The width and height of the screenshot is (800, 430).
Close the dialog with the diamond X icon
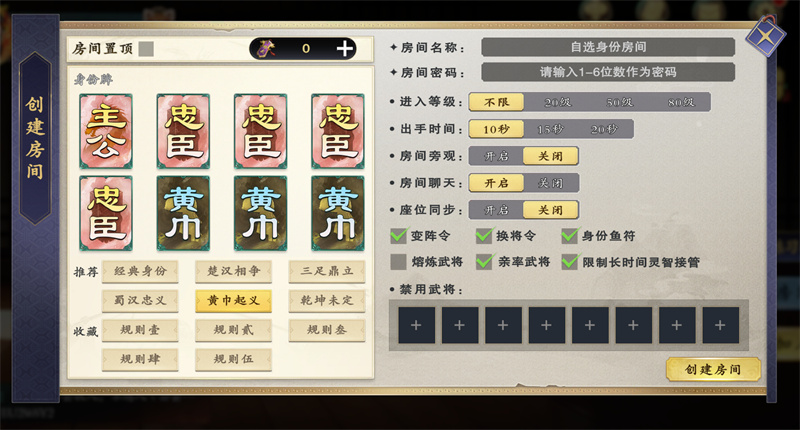tap(766, 37)
